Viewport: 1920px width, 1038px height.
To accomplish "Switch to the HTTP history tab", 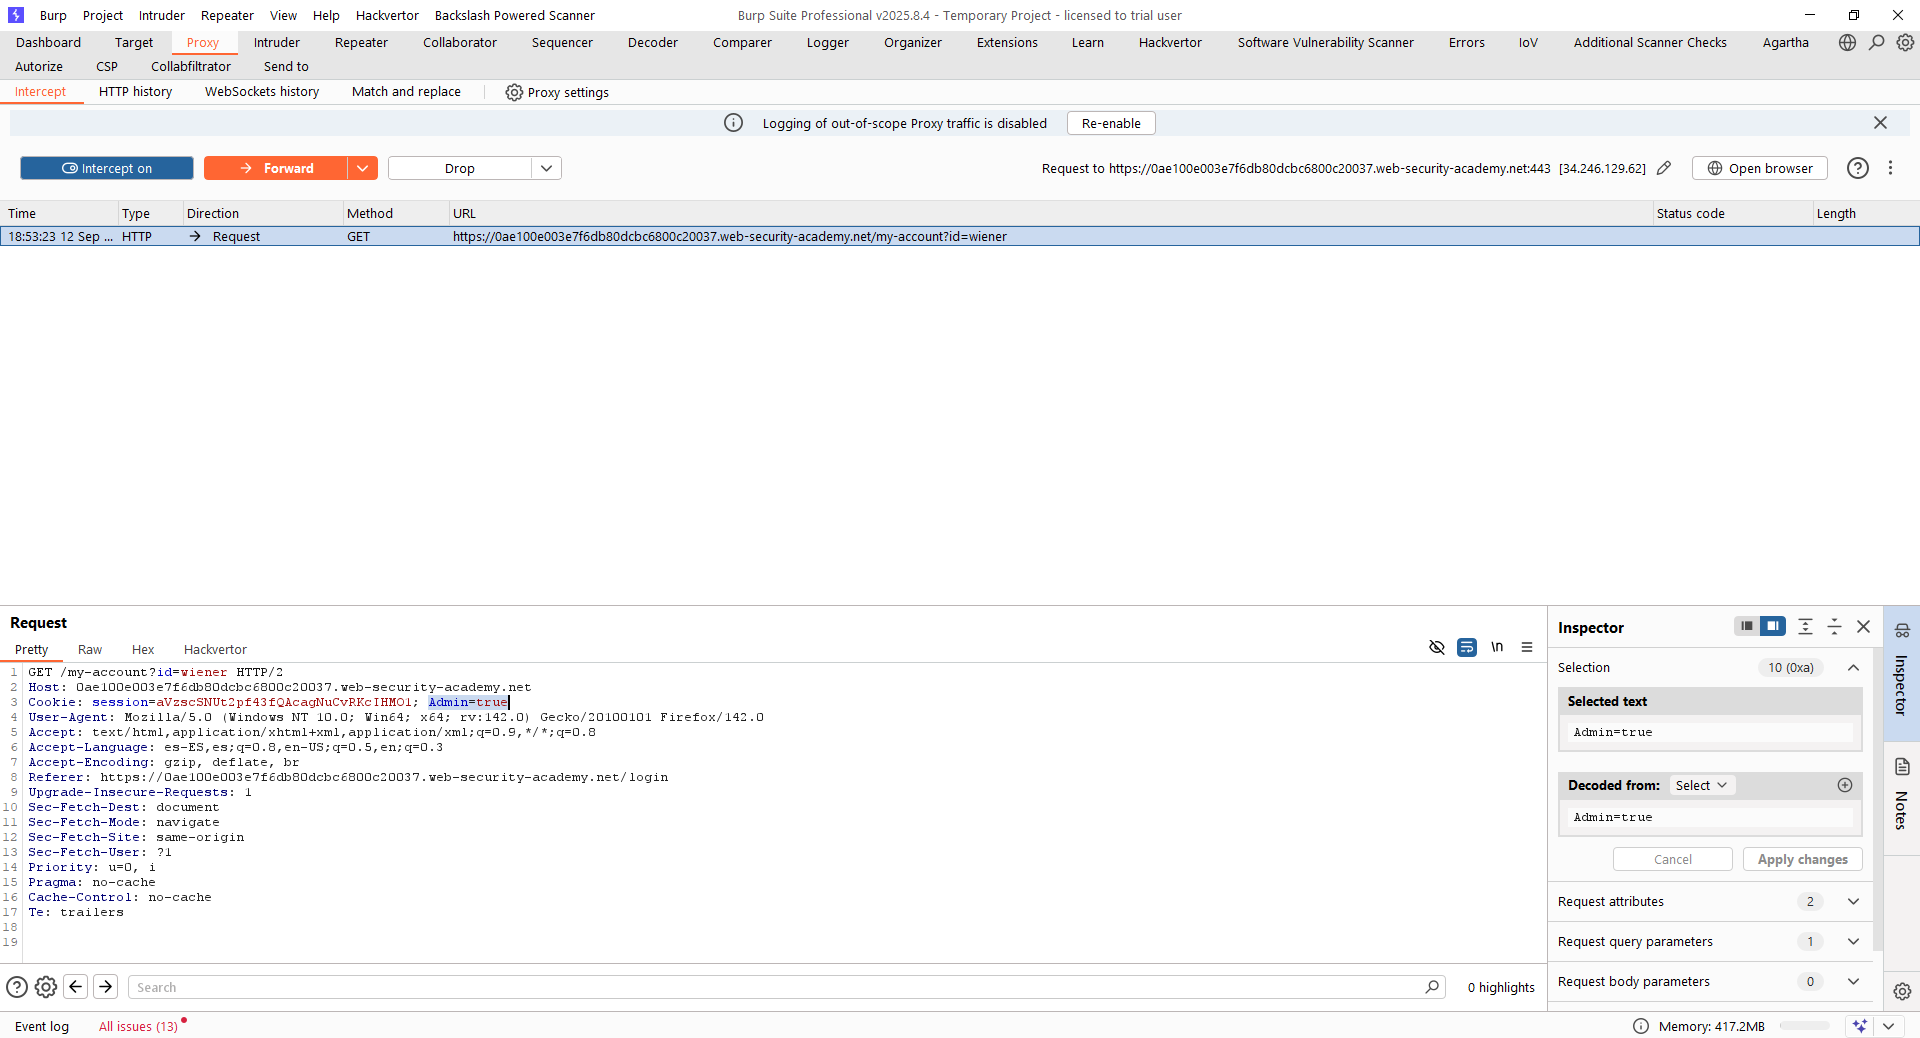I will click(x=135, y=92).
